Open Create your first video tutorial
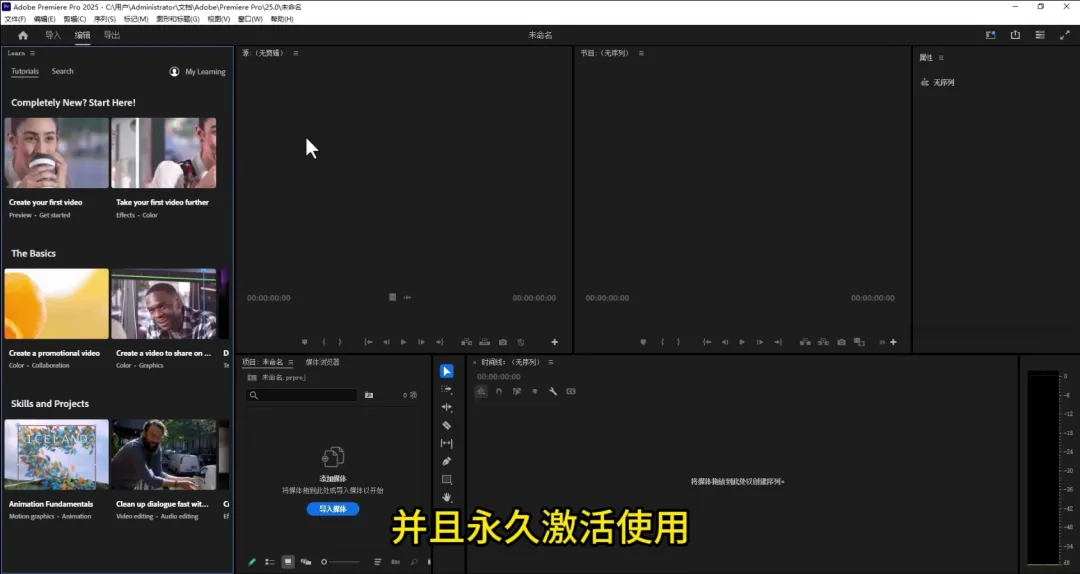Image resolution: width=1080 pixels, height=574 pixels. [x=56, y=153]
